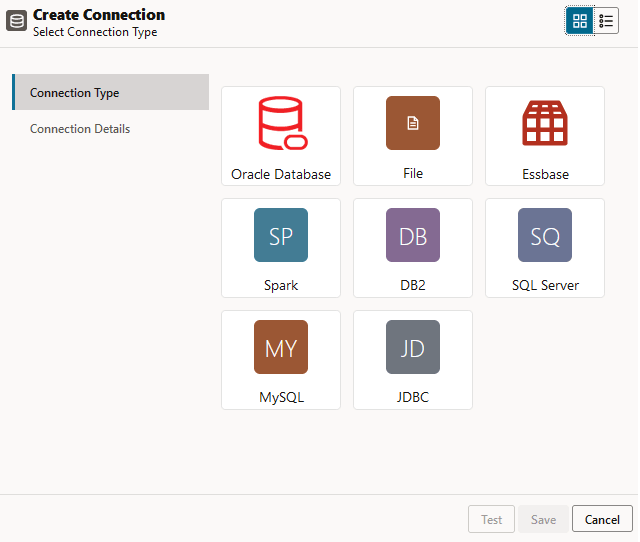Image resolution: width=640 pixels, height=542 pixels.
Task: Switch to grid view
Action: coord(580,20)
